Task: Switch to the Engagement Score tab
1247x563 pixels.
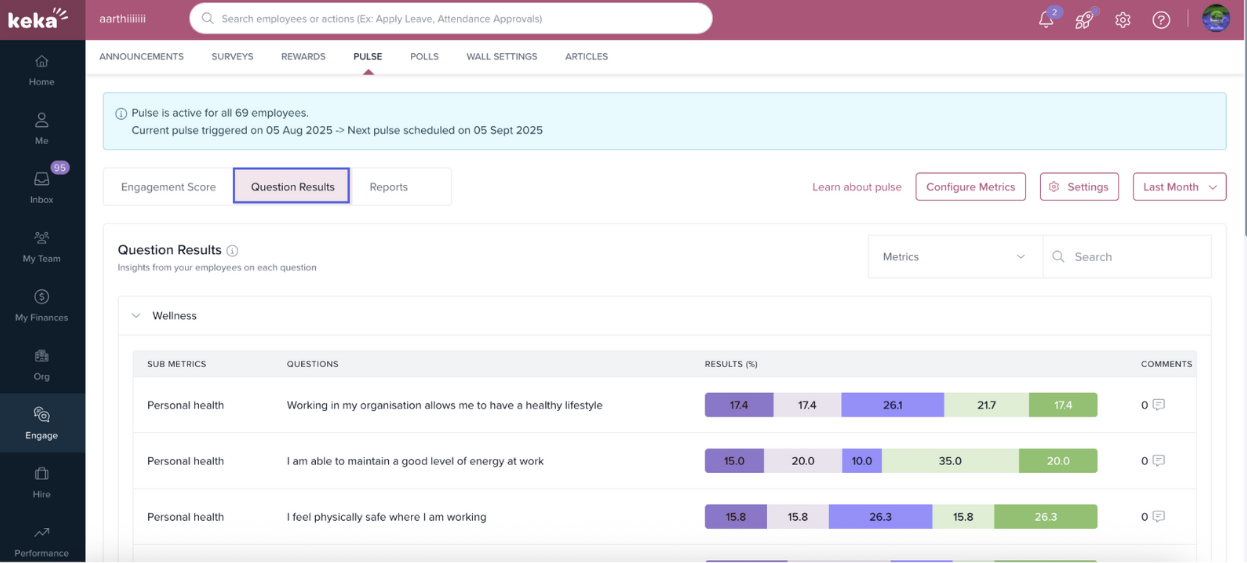Action: pyautogui.click(x=168, y=187)
